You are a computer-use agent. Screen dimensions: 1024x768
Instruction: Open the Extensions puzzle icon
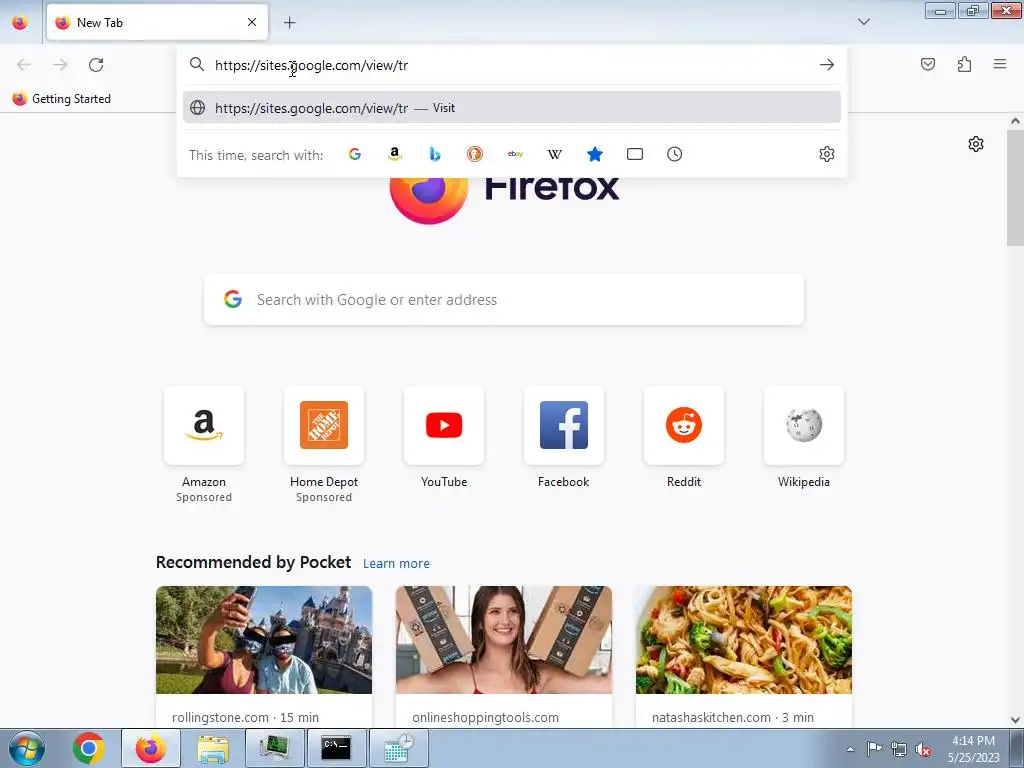point(964,64)
